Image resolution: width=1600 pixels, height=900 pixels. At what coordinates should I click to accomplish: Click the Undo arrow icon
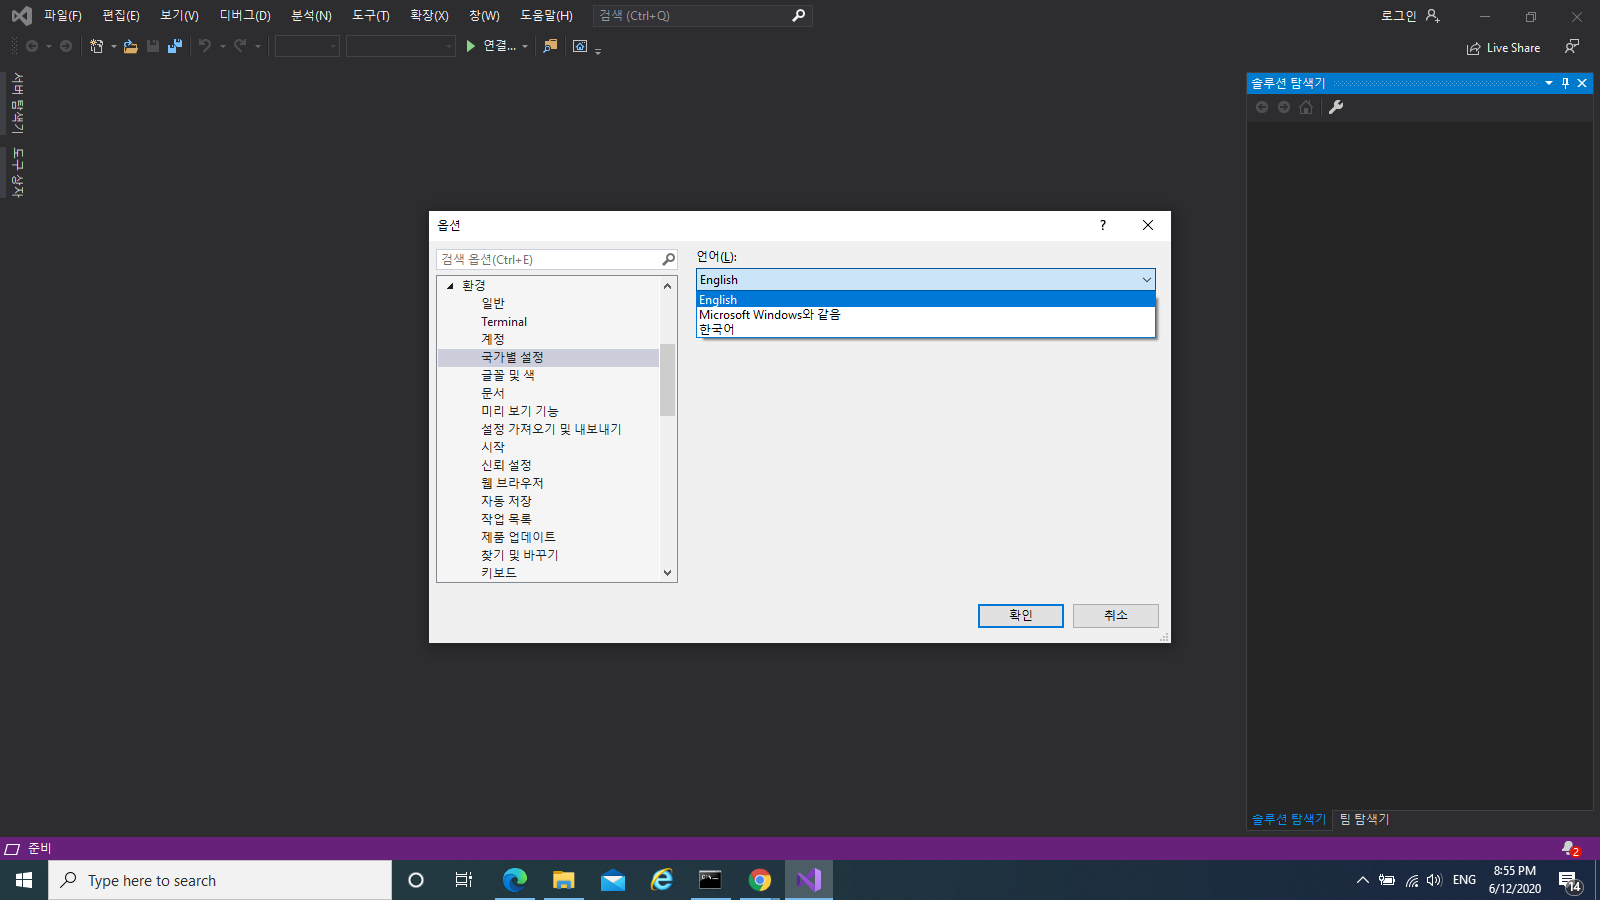pos(204,46)
